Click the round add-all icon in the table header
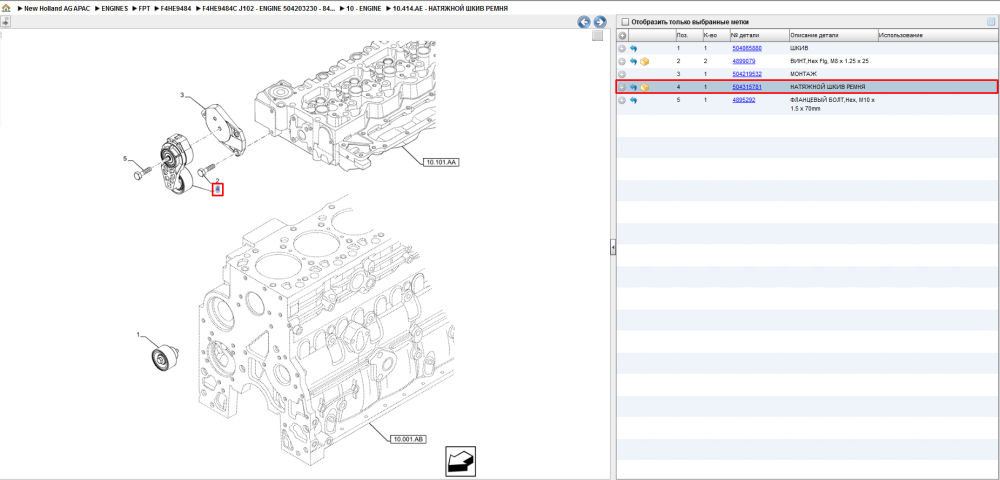Image resolution: width=1000 pixels, height=480 pixels. pyautogui.click(x=623, y=35)
